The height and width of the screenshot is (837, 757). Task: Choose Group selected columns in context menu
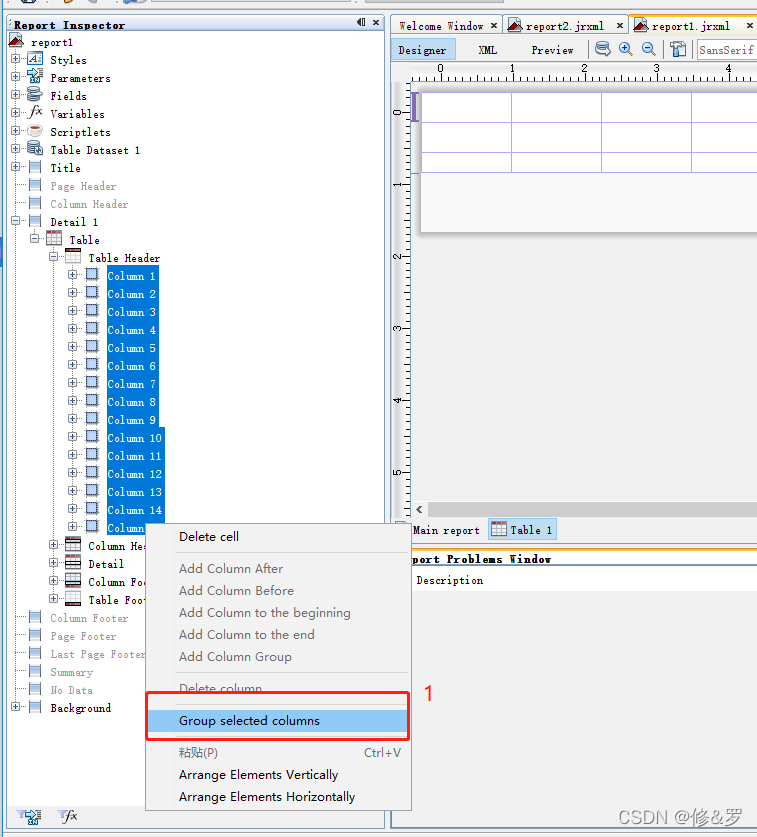coord(278,721)
